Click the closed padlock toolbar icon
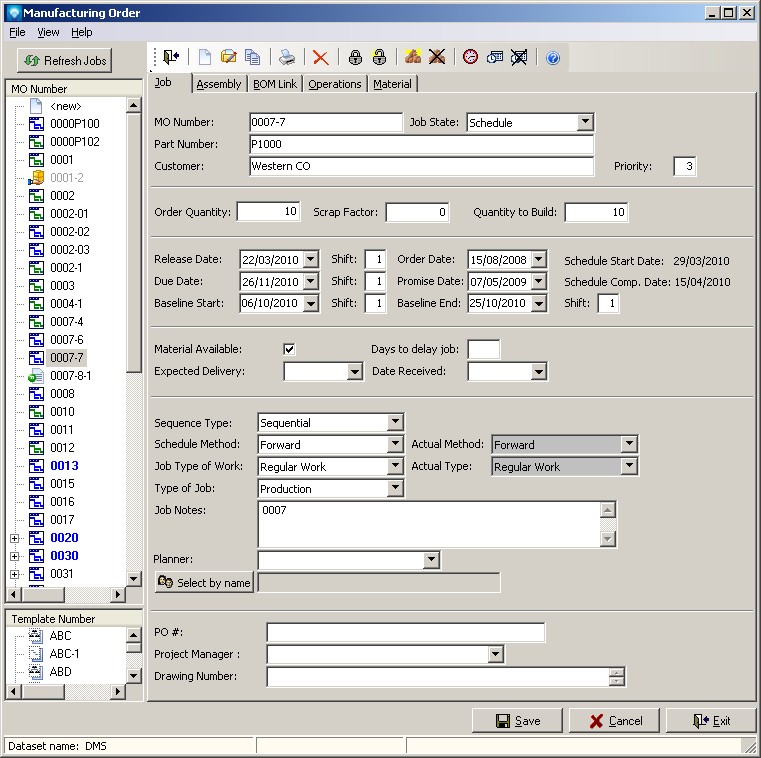Screen dimensions: 761x758 click(x=354, y=58)
